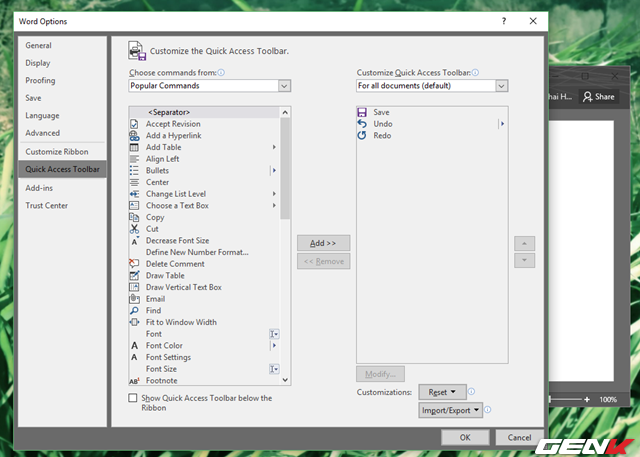This screenshot has height=457, width=640.
Task: Select the Quick Access Toolbar category
Action: coord(62,169)
